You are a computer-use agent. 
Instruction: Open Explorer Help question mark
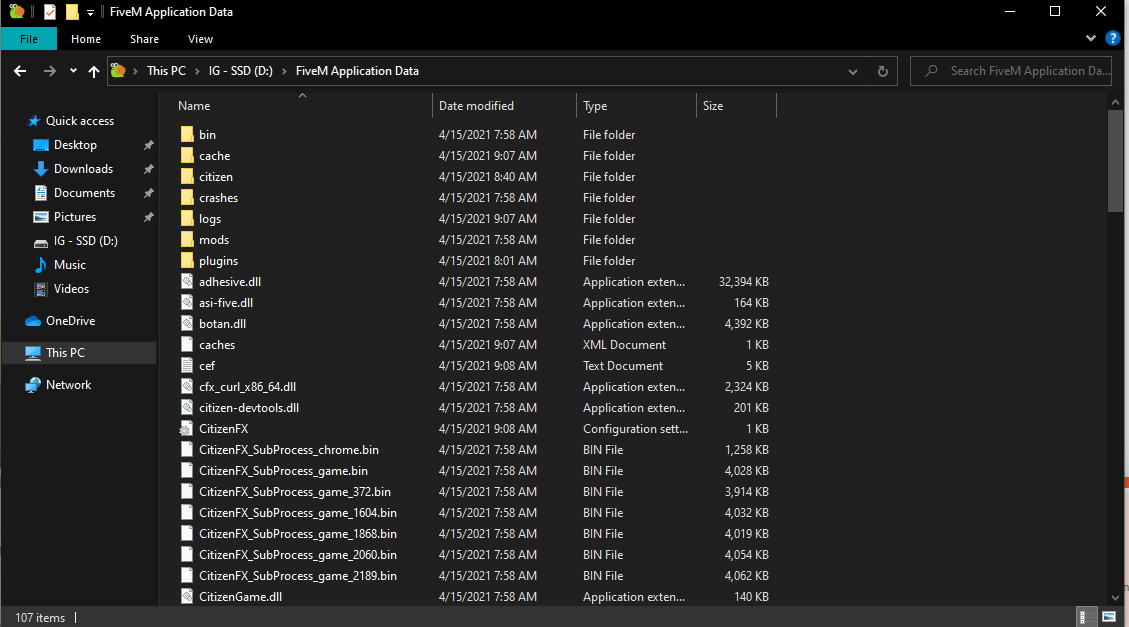coord(1112,39)
